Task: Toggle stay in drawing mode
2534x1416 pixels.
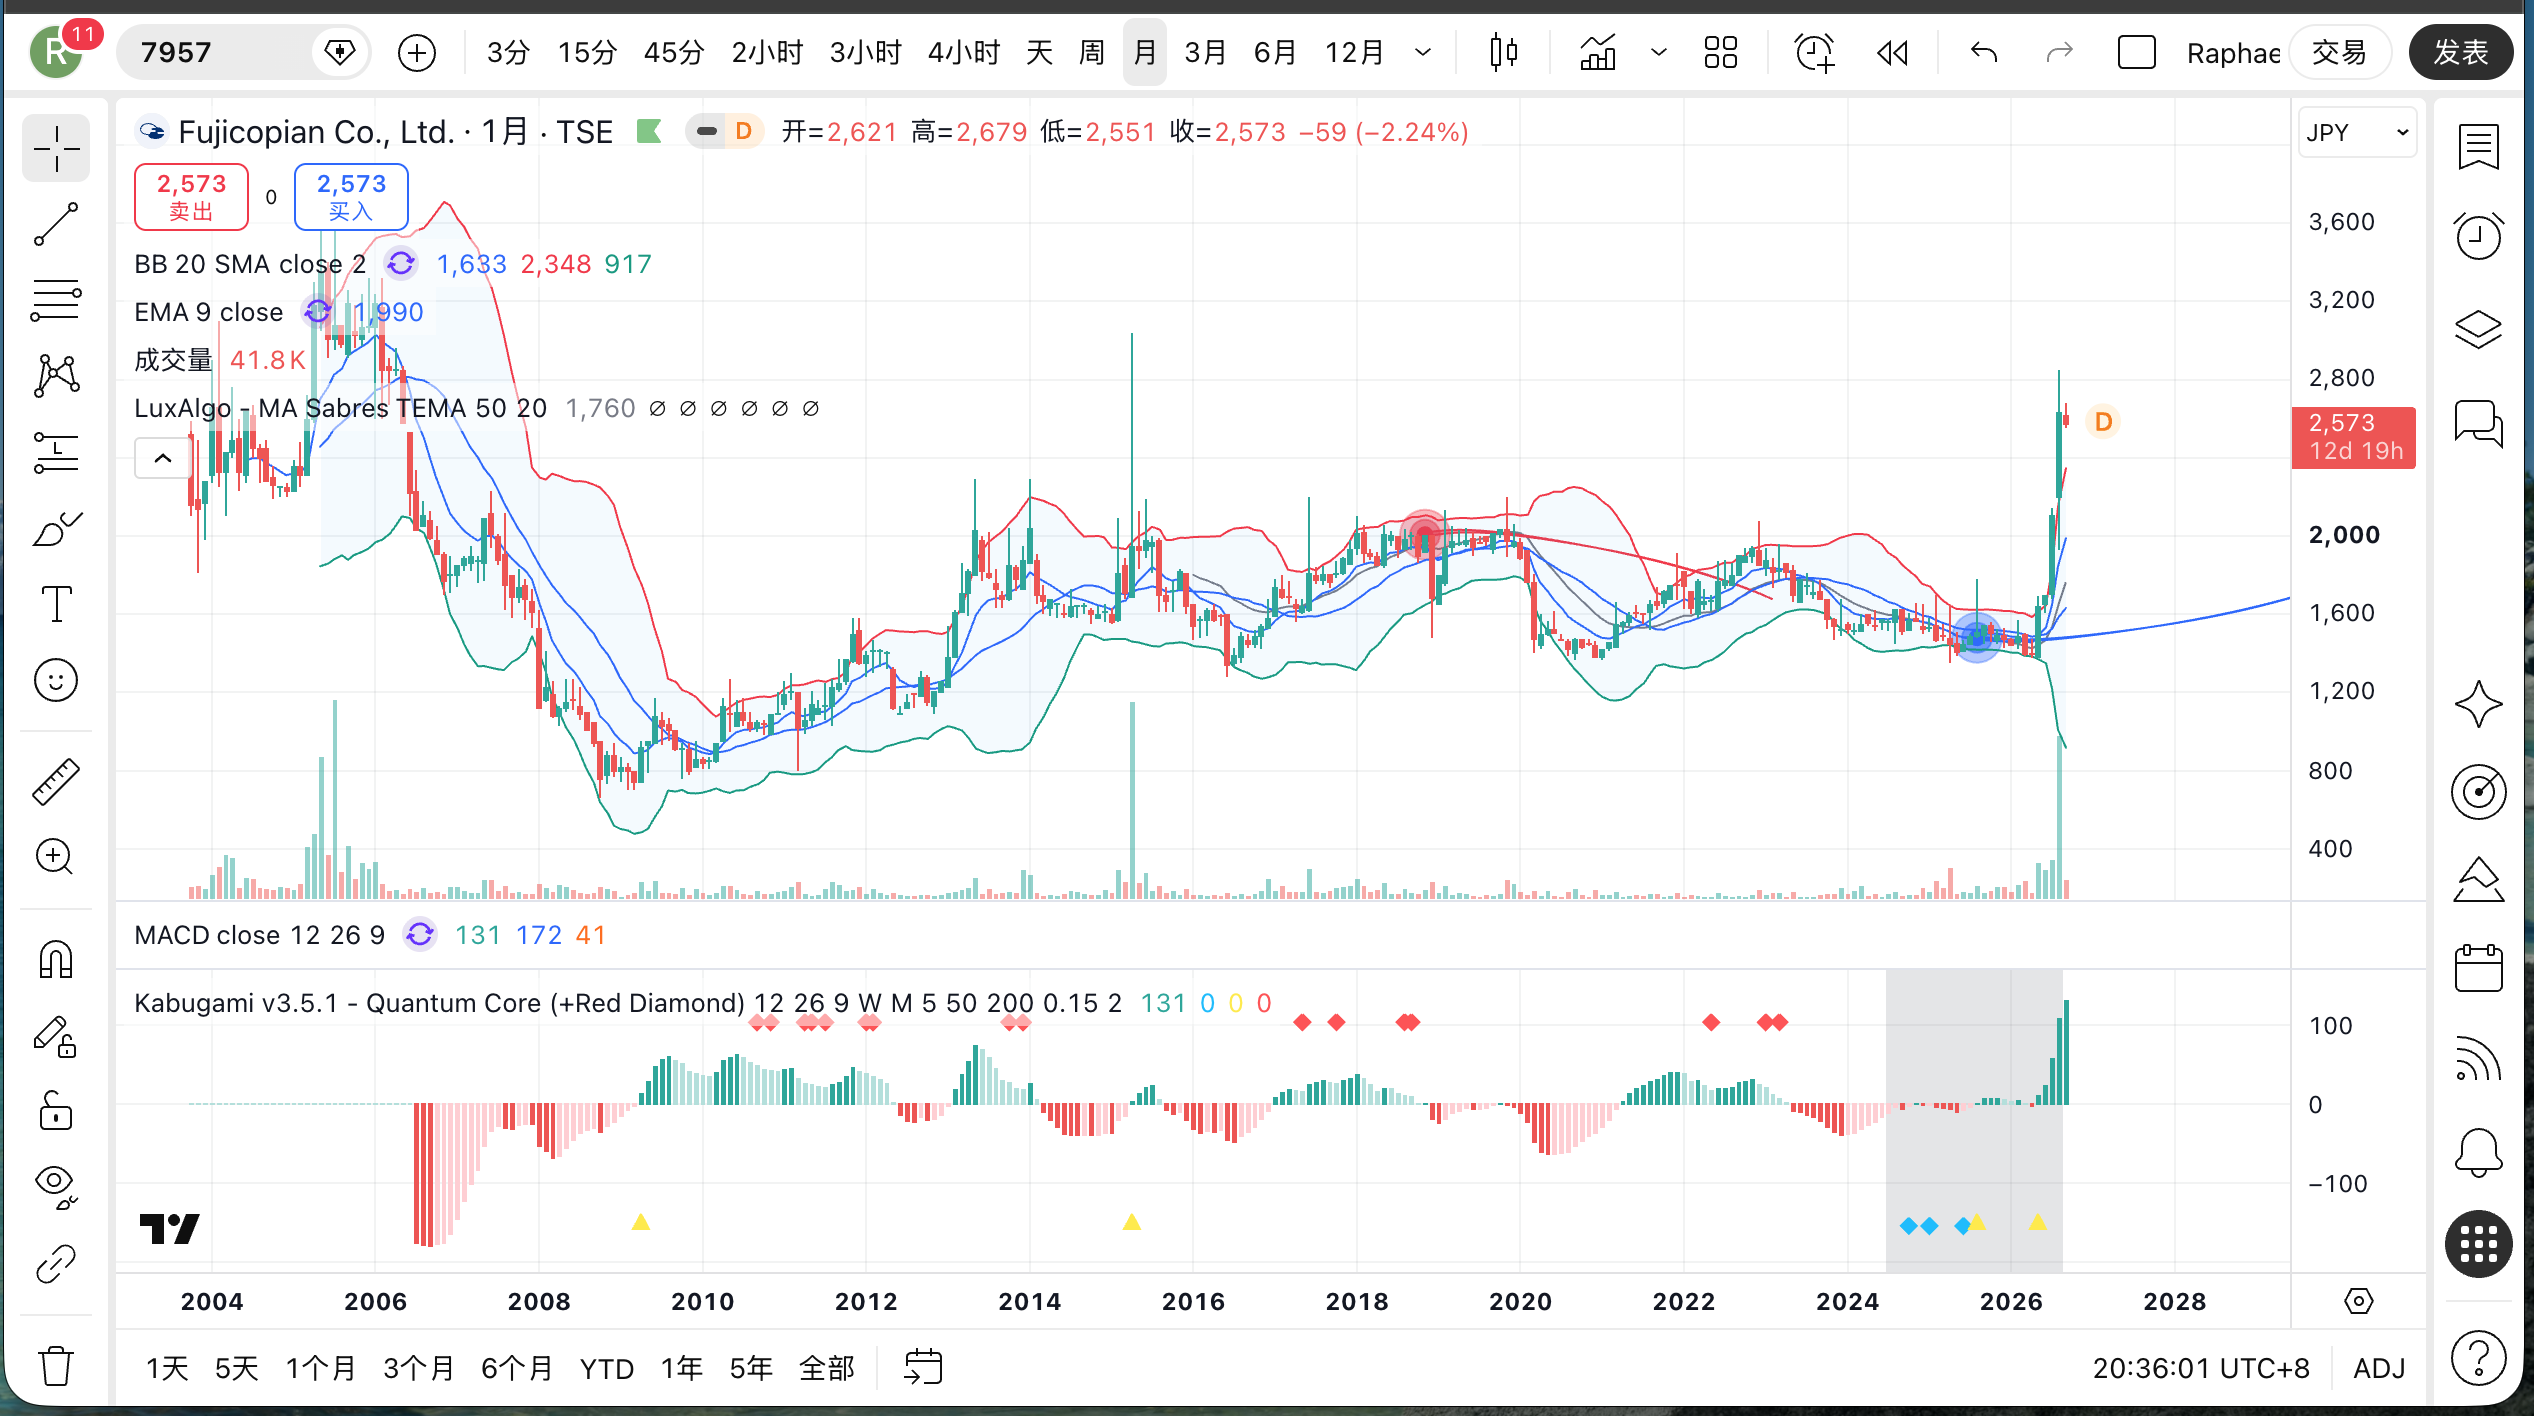Action: pos(56,1036)
